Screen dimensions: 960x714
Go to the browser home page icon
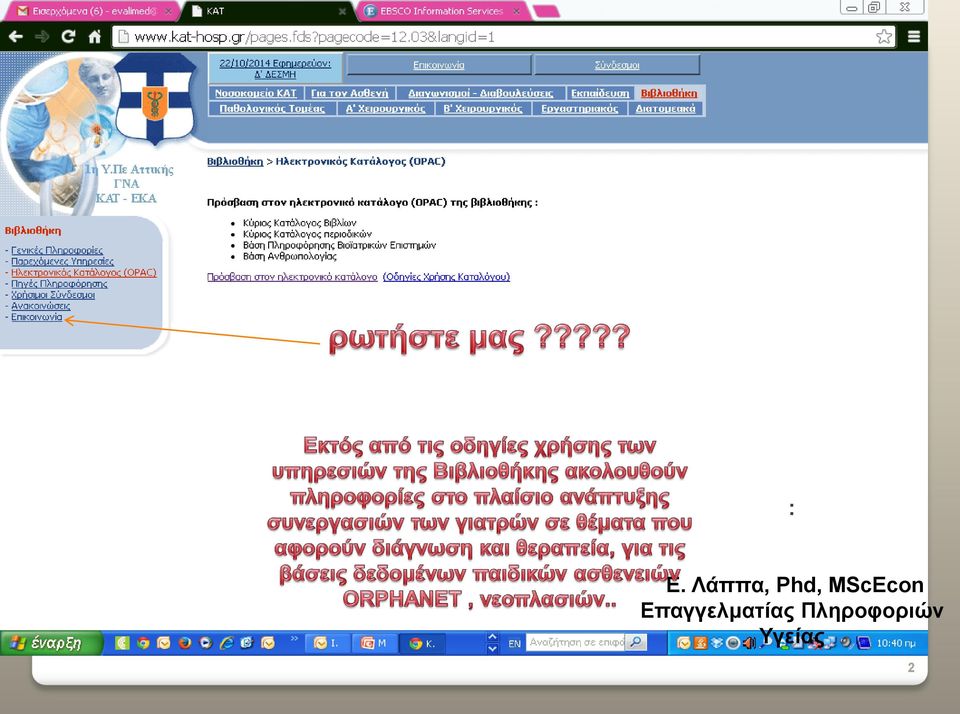click(94, 37)
